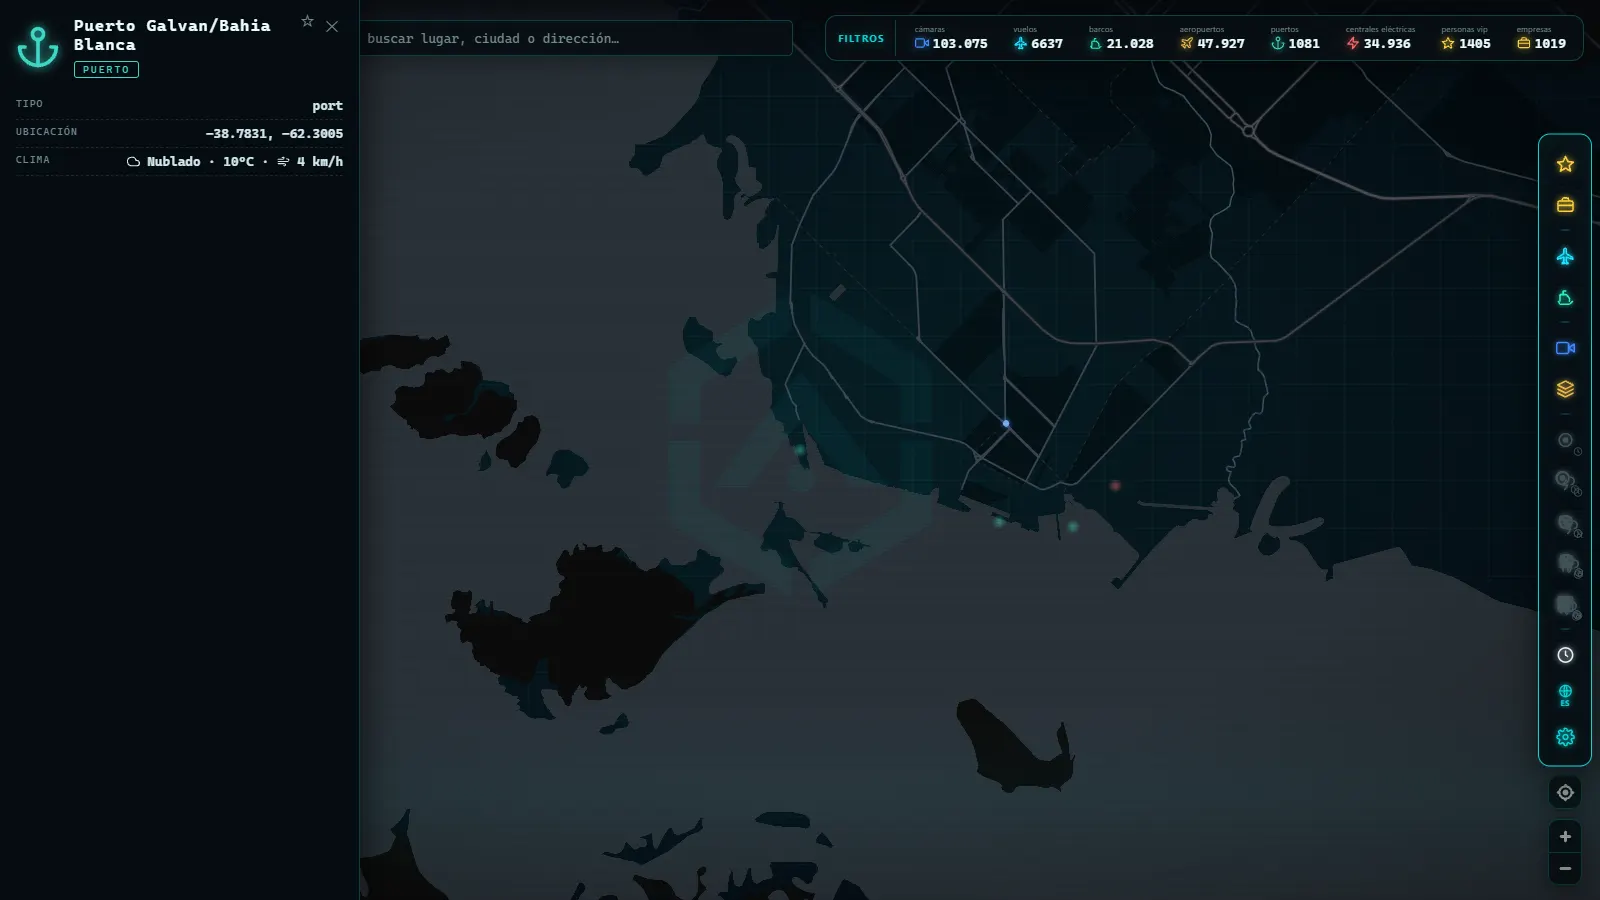Click the FILTROS label in top bar
The width and height of the screenshot is (1600, 900).
(x=861, y=39)
